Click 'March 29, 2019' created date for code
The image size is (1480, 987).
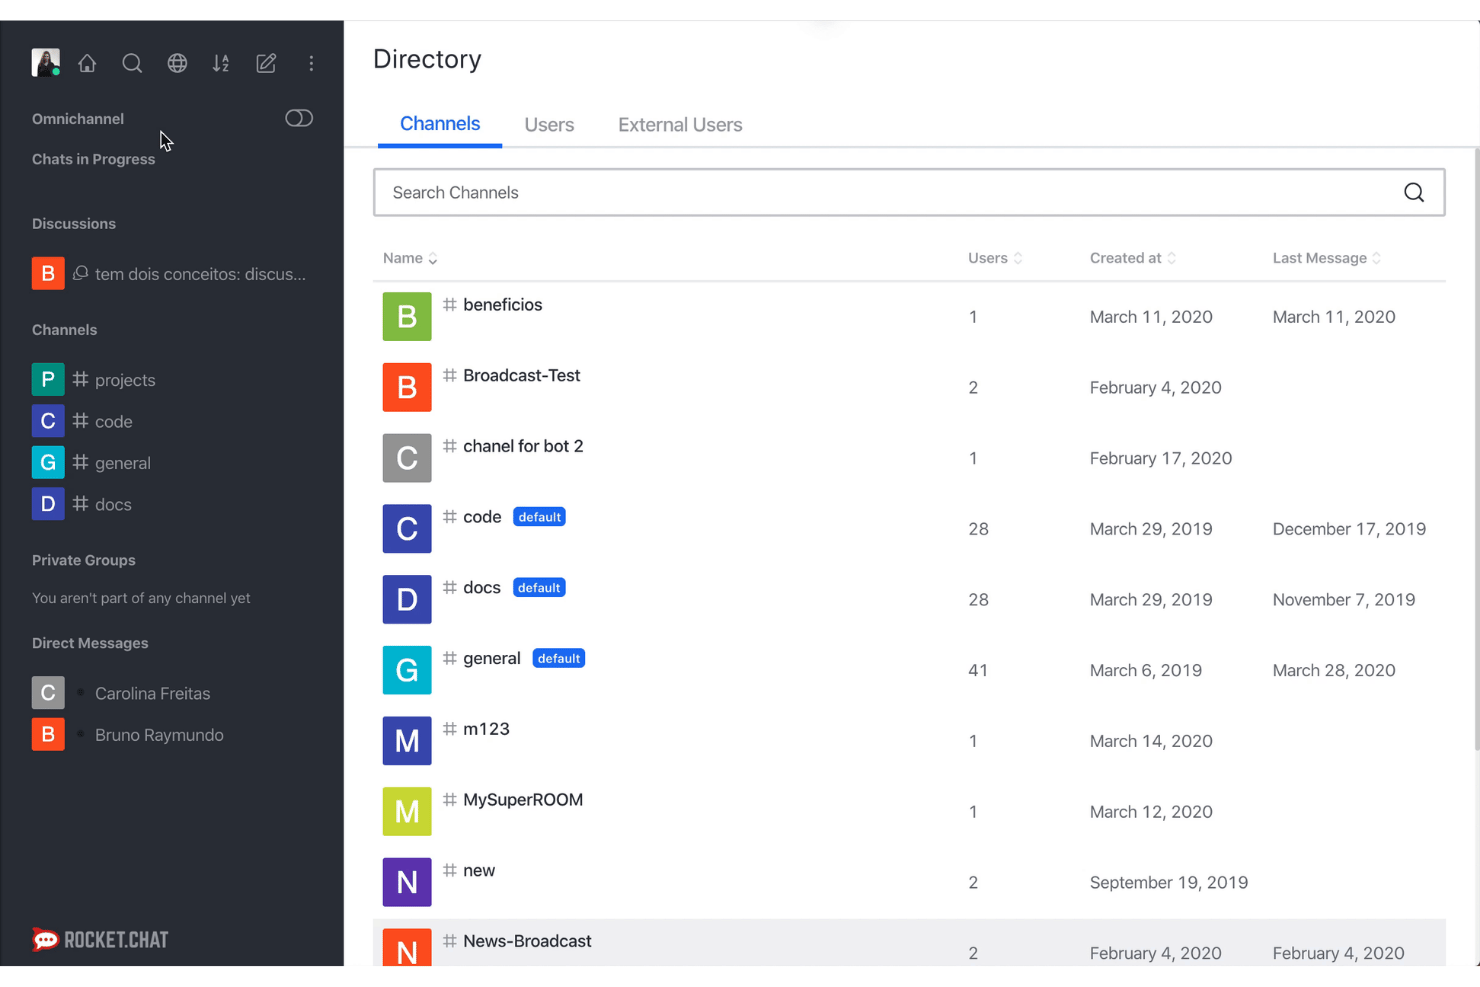pyautogui.click(x=1151, y=529)
